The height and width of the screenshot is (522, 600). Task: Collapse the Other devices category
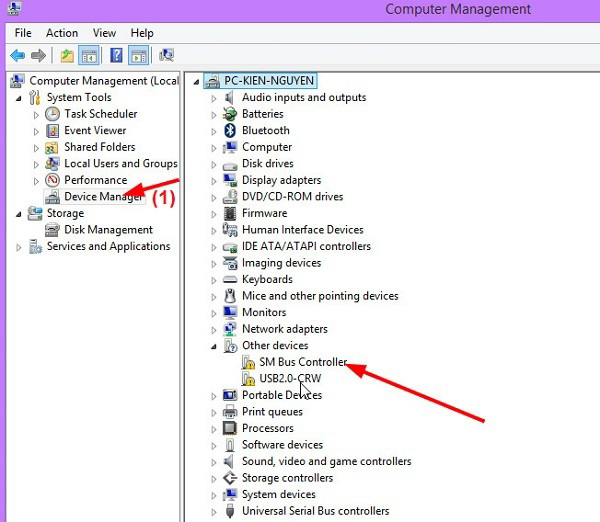[214, 346]
